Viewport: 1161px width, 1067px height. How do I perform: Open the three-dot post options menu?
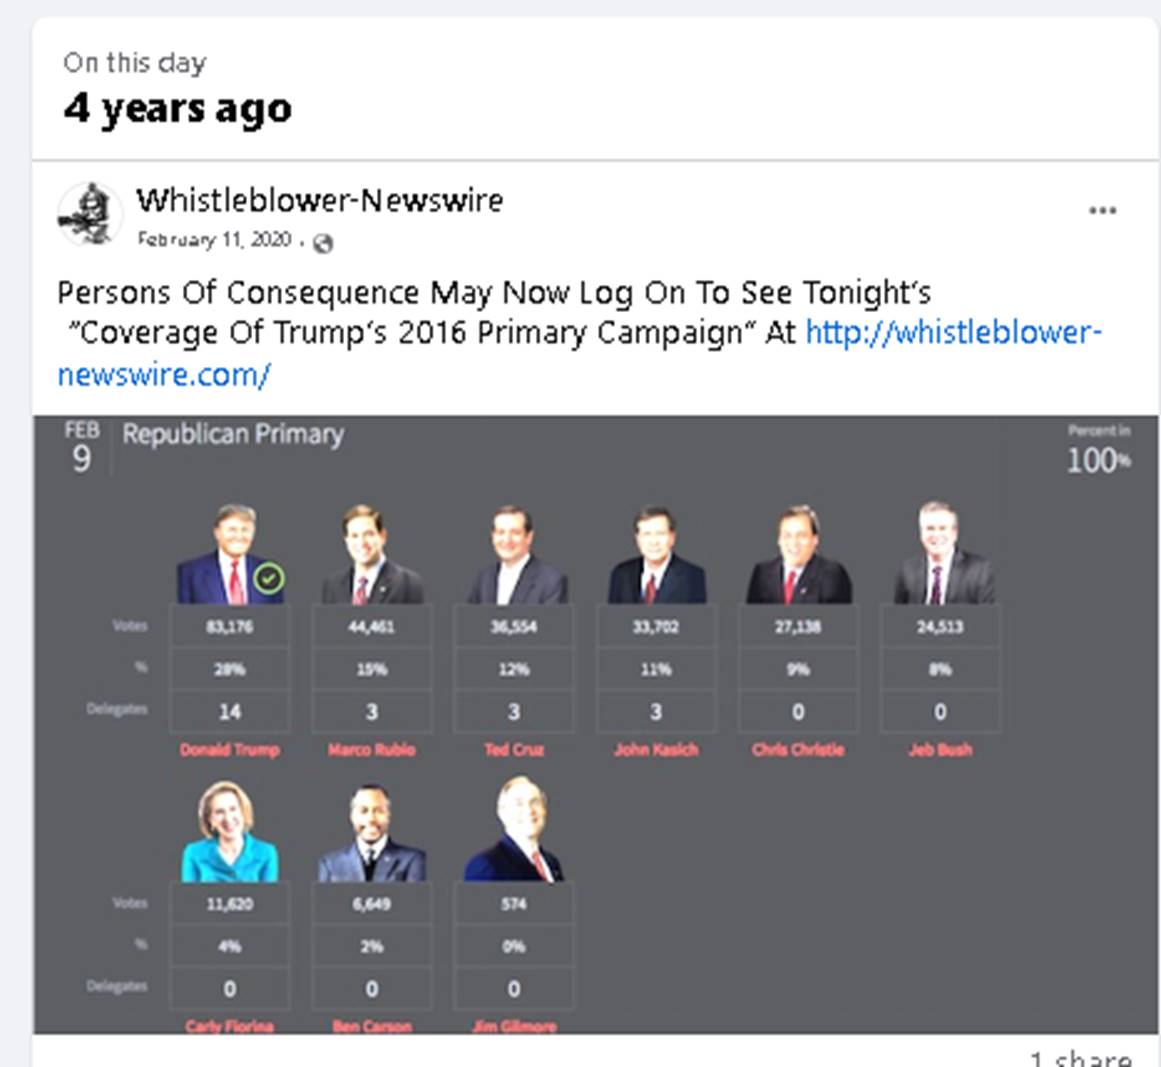click(1103, 211)
